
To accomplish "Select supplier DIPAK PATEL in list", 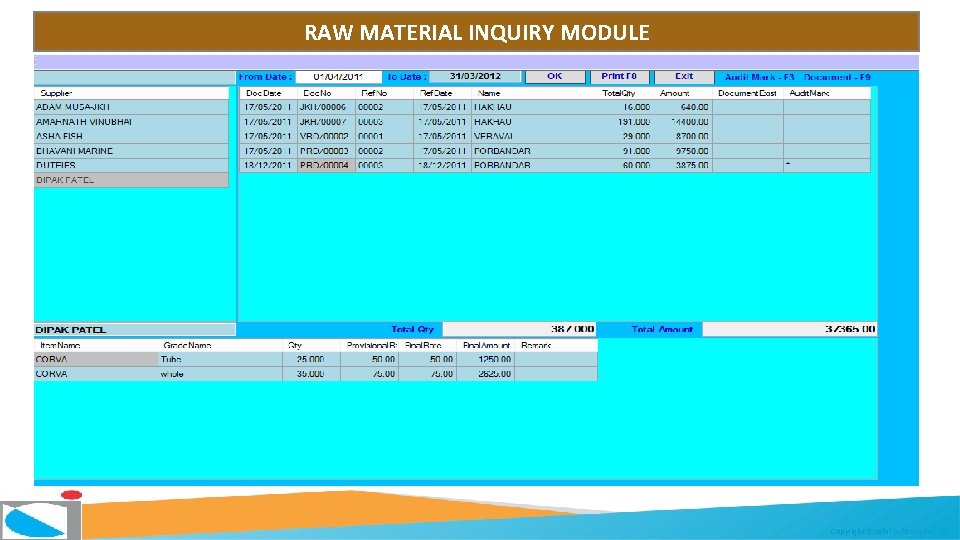I will point(131,180).
